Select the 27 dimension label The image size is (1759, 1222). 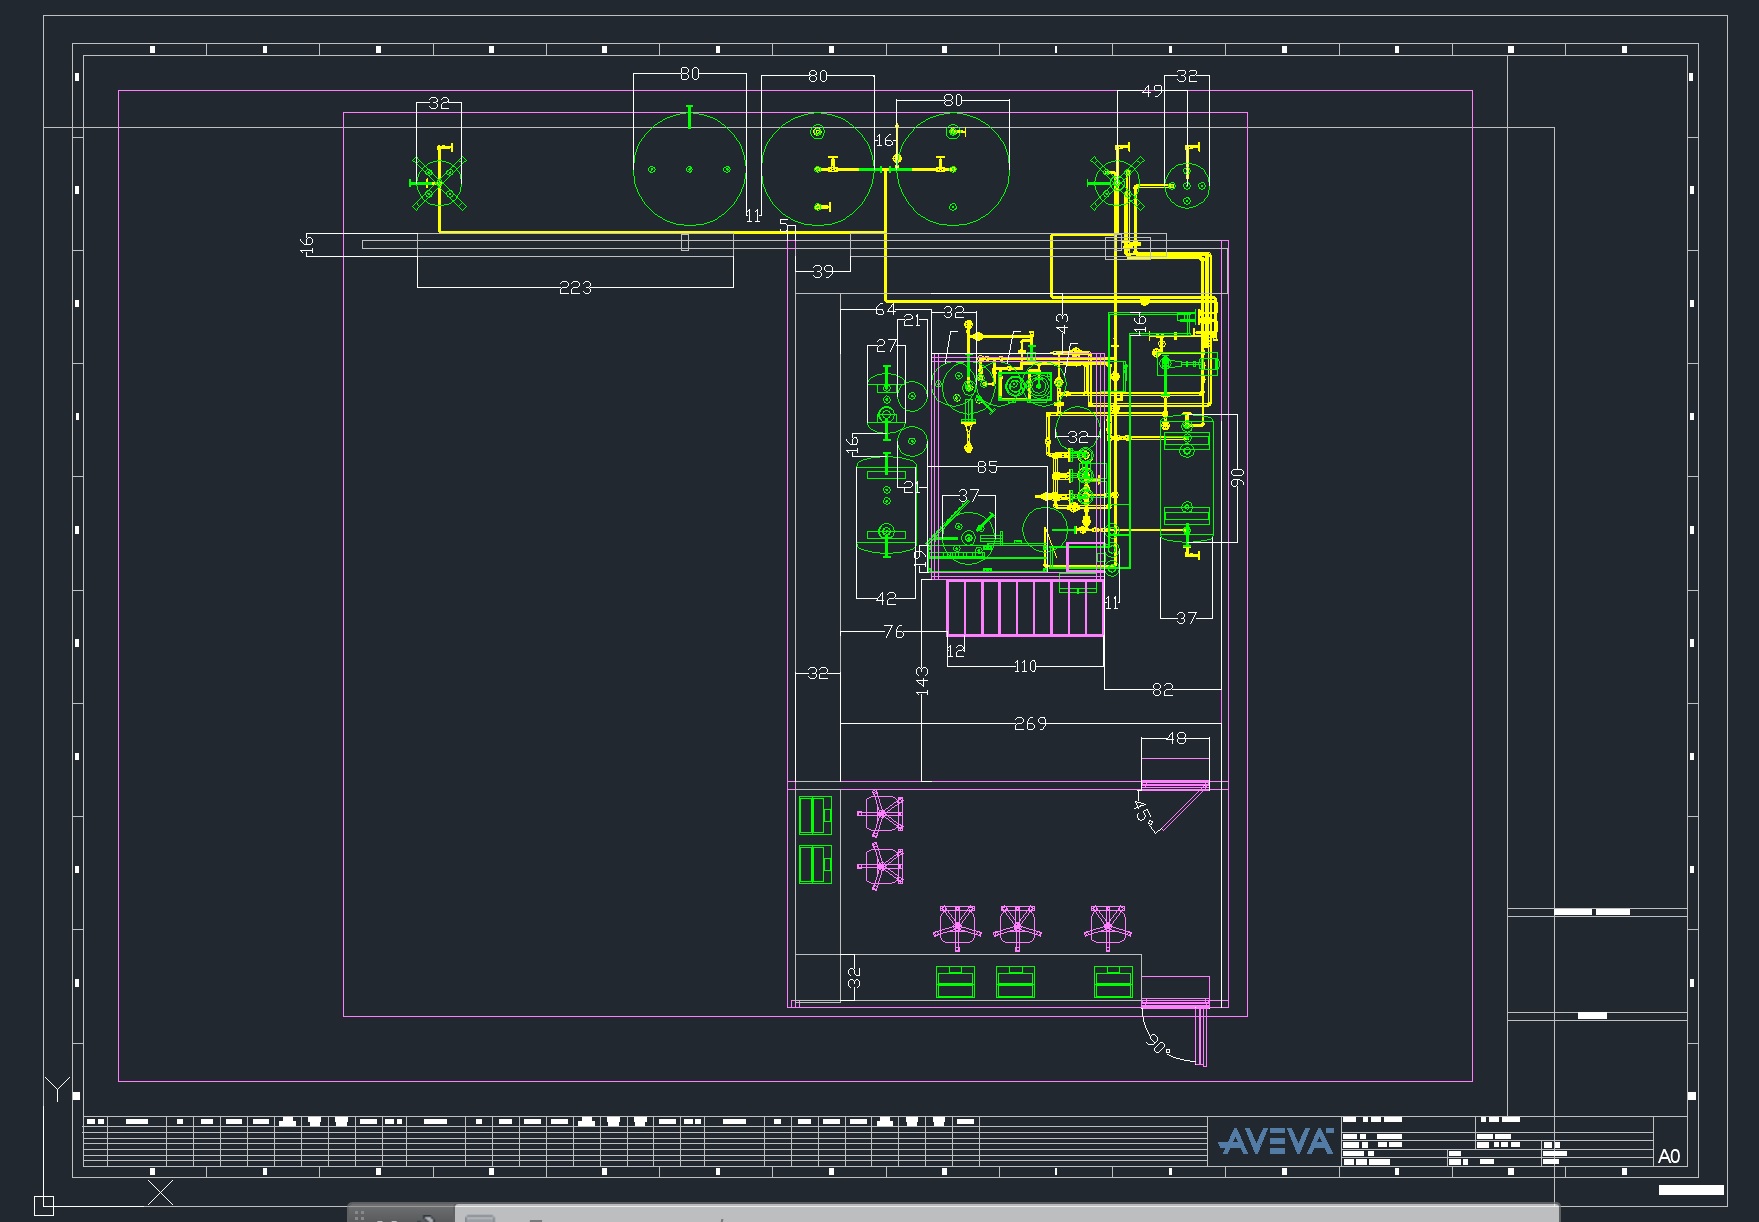[x=886, y=346]
